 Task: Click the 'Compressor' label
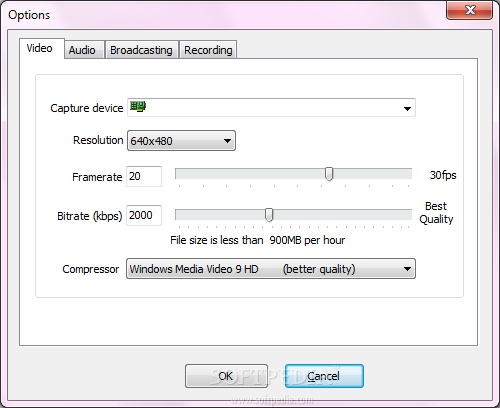(x=90, y=269)
